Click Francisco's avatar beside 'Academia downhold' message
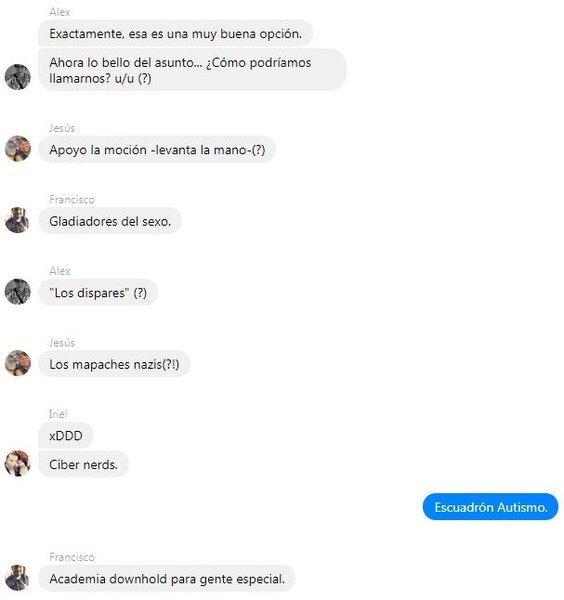 point(18,578)
